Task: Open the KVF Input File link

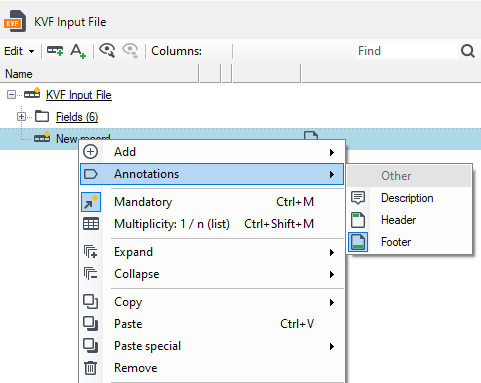Action: (x=79, y=95)
